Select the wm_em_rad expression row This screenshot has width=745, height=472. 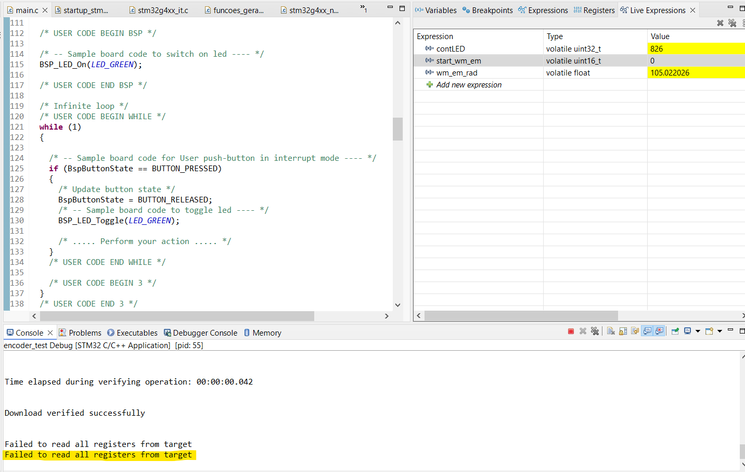(x=579, y=73)
